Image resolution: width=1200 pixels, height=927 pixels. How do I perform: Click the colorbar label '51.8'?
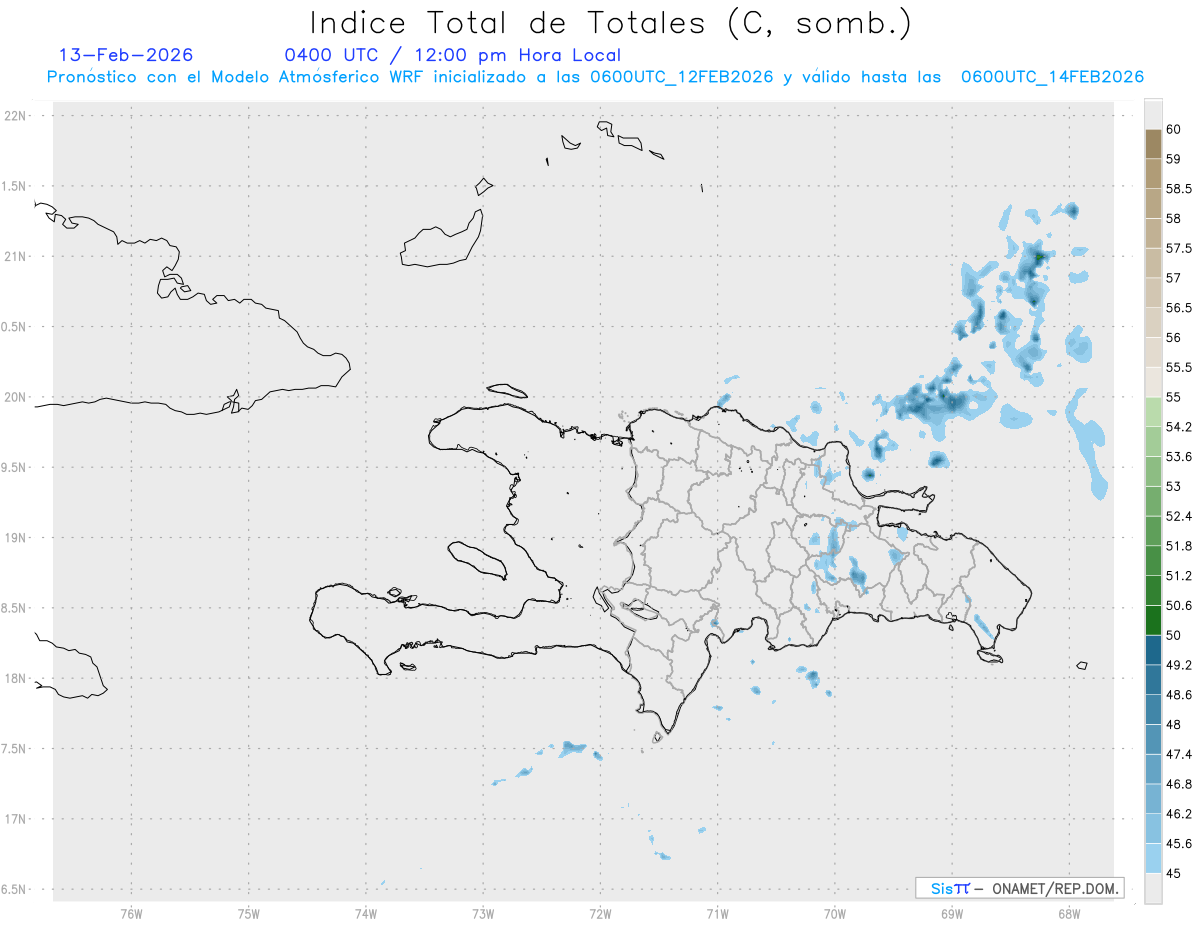click(1178, 546)
